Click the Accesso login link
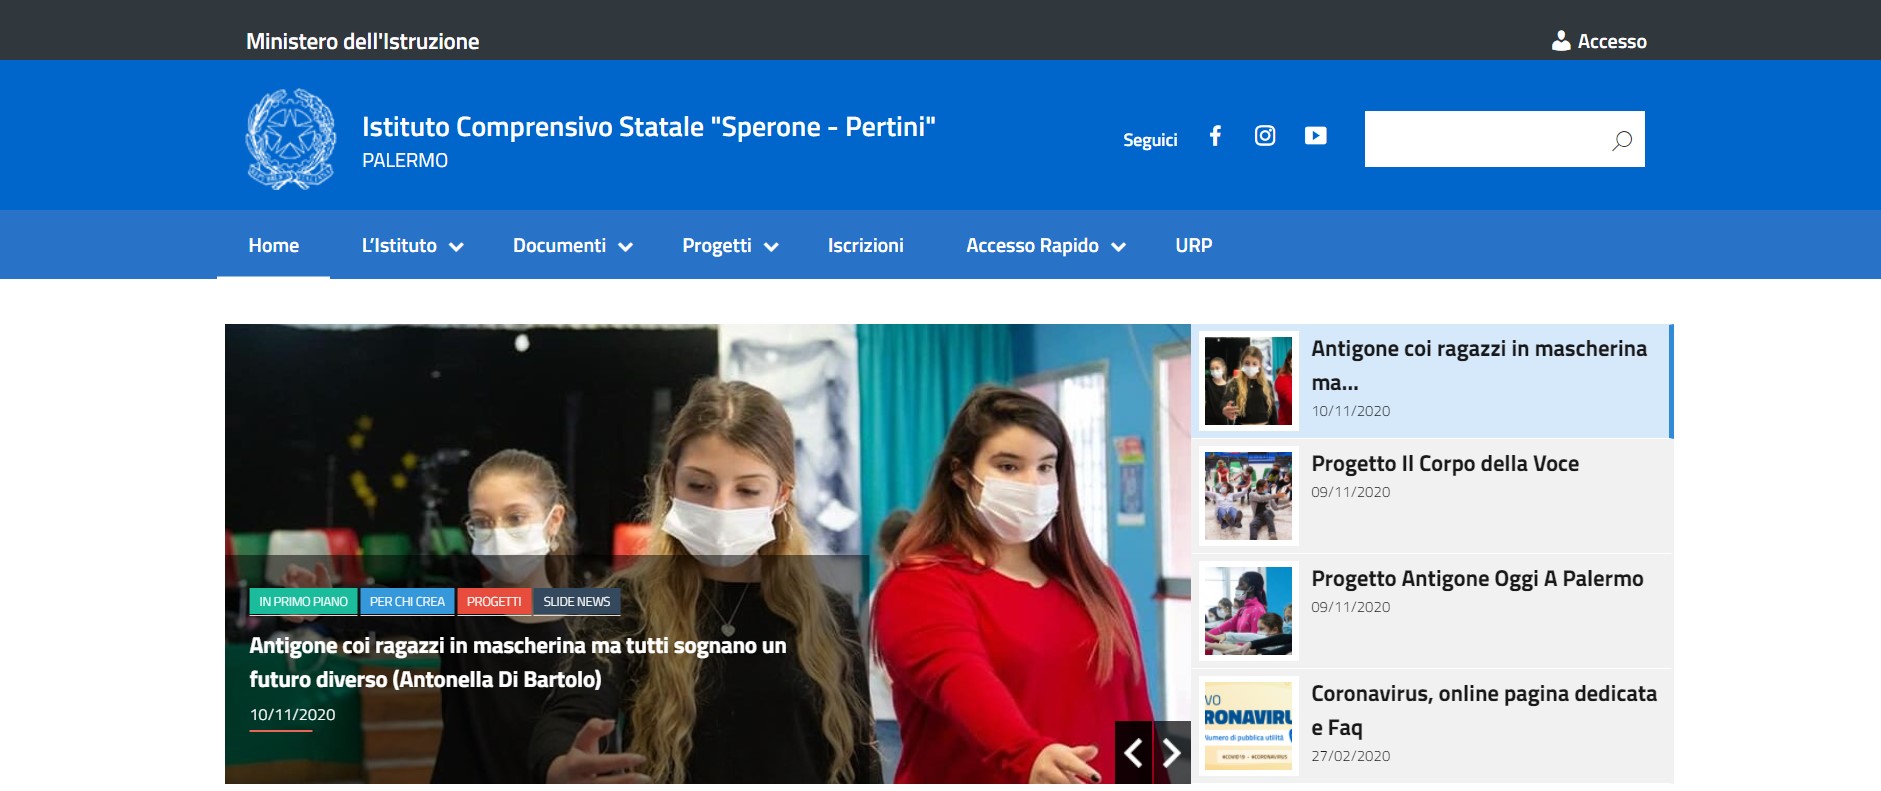The width and height of the screenshot is (1881, 791). pyautogui.click(x=1612, y=41)
